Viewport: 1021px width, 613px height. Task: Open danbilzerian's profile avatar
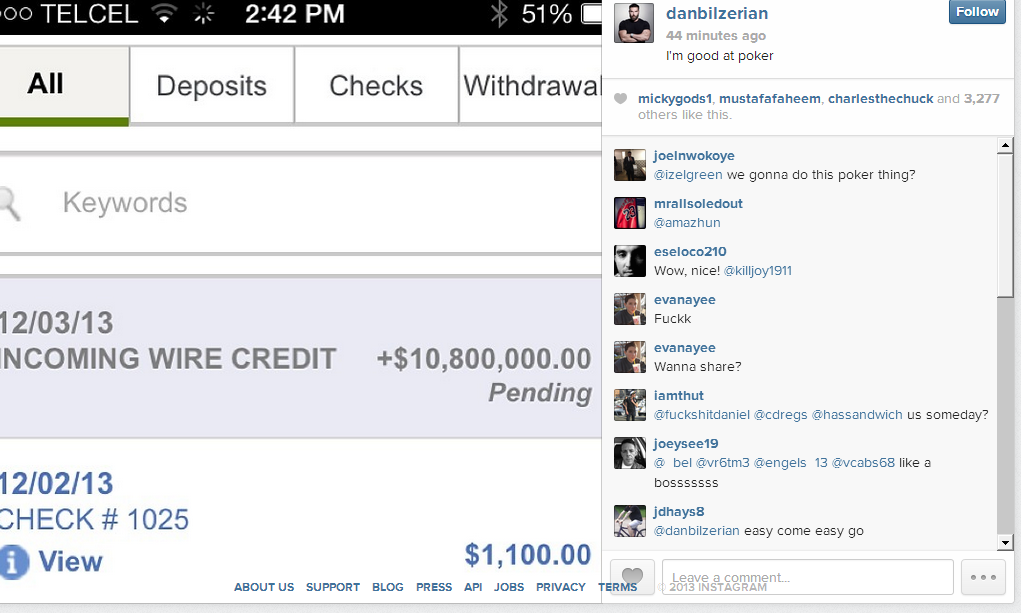[634, 22]
